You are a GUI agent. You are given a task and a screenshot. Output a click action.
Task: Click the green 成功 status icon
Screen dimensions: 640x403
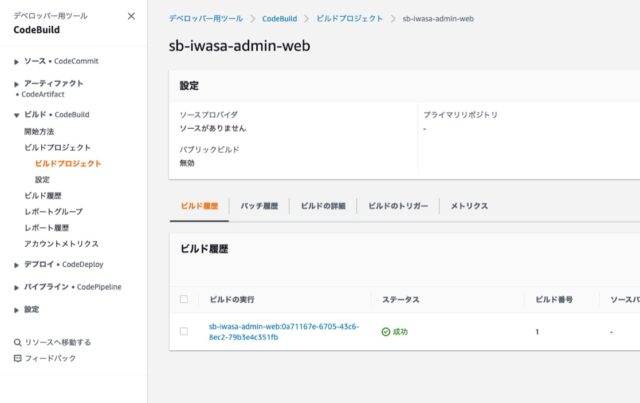coord(386,332)
